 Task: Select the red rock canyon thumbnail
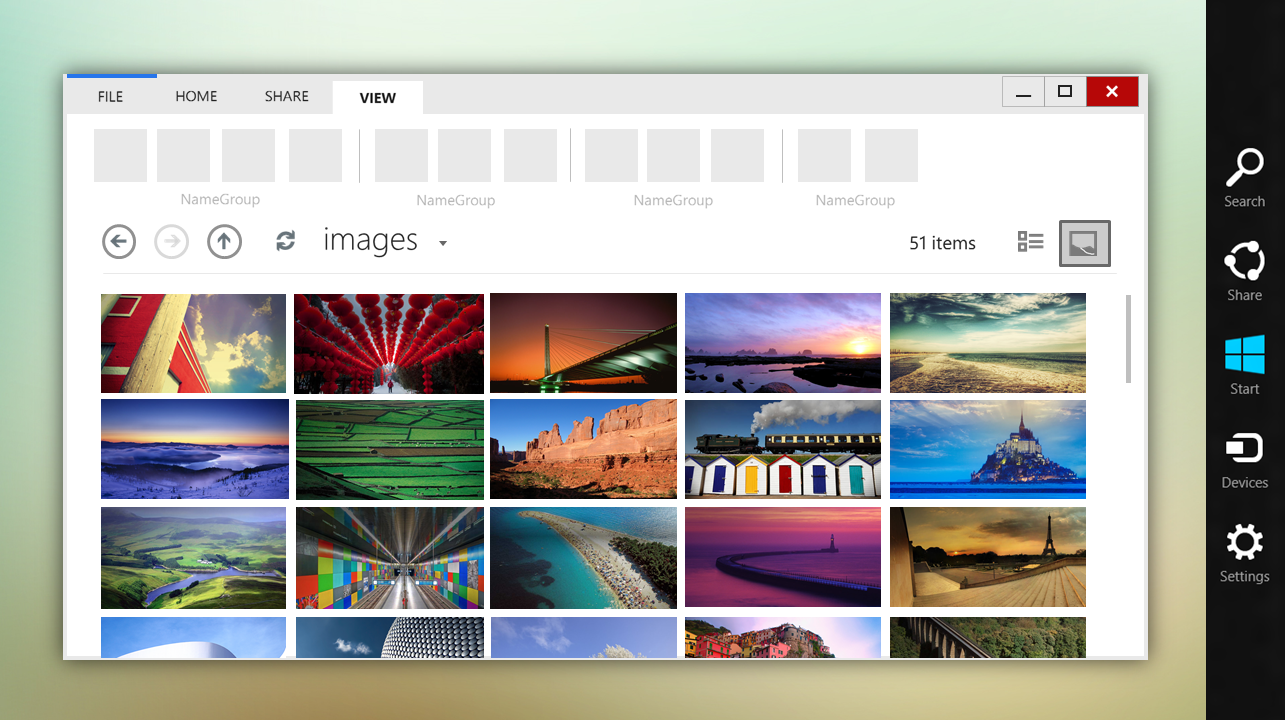(583, 449)
